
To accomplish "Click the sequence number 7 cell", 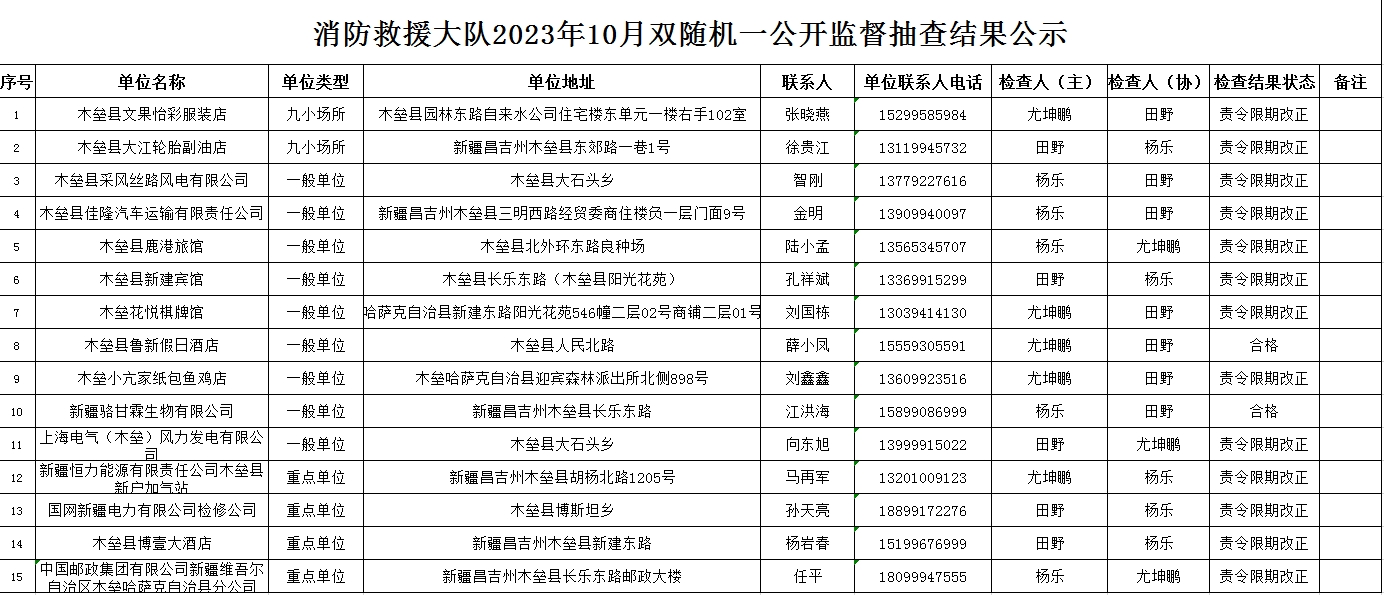I will pyautogui.click(x=17, y=313).
